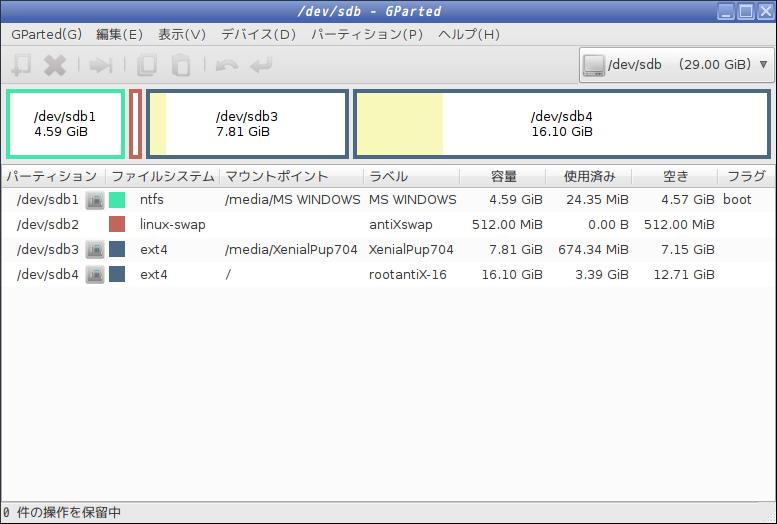The image size is (777, 524).
Task: Open the パーティション(P) menu
Action: pyautogui.click(x=367, y=34)
